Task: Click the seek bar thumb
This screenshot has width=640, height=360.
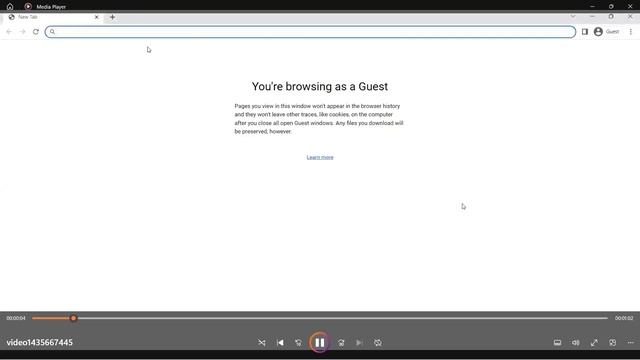Action: [x=73, y=318]
